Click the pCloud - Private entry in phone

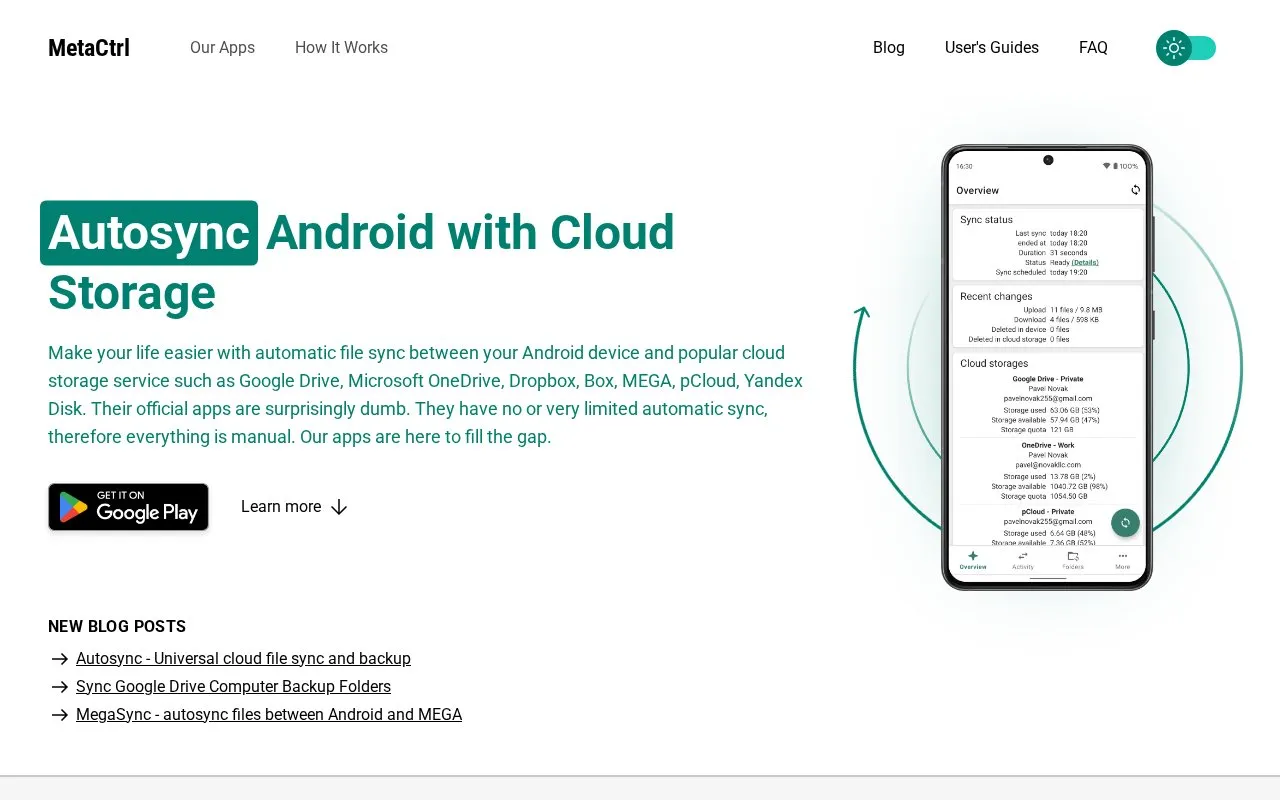[1047, 511]
